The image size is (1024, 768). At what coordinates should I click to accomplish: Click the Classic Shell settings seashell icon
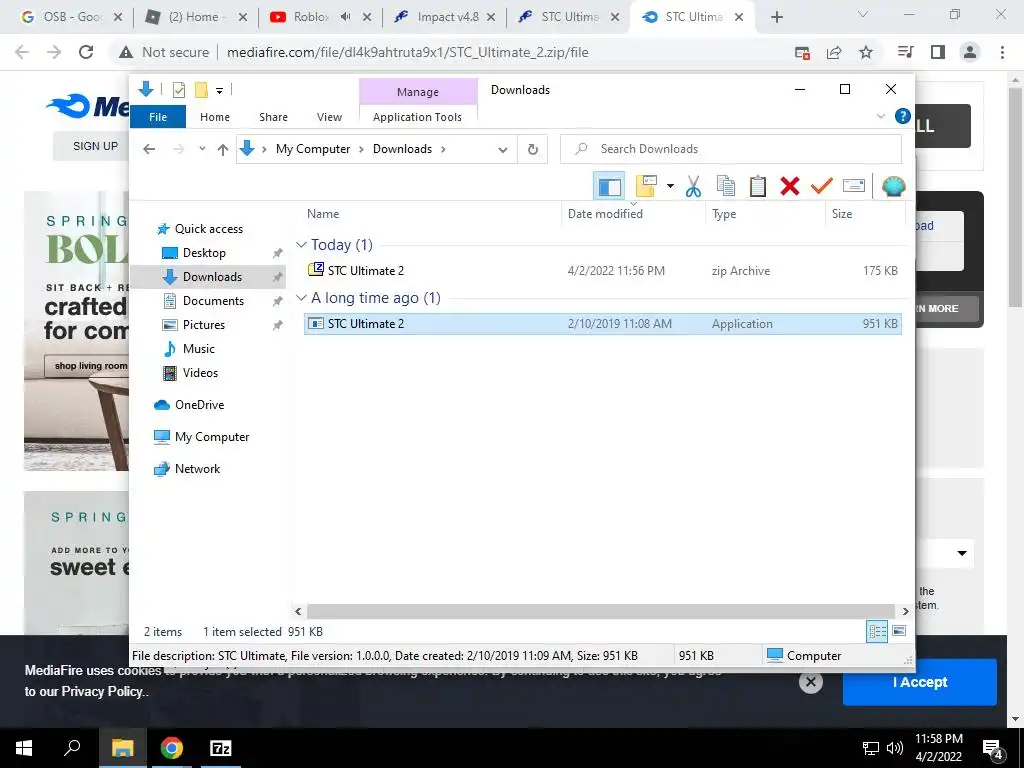pos(893,187)
